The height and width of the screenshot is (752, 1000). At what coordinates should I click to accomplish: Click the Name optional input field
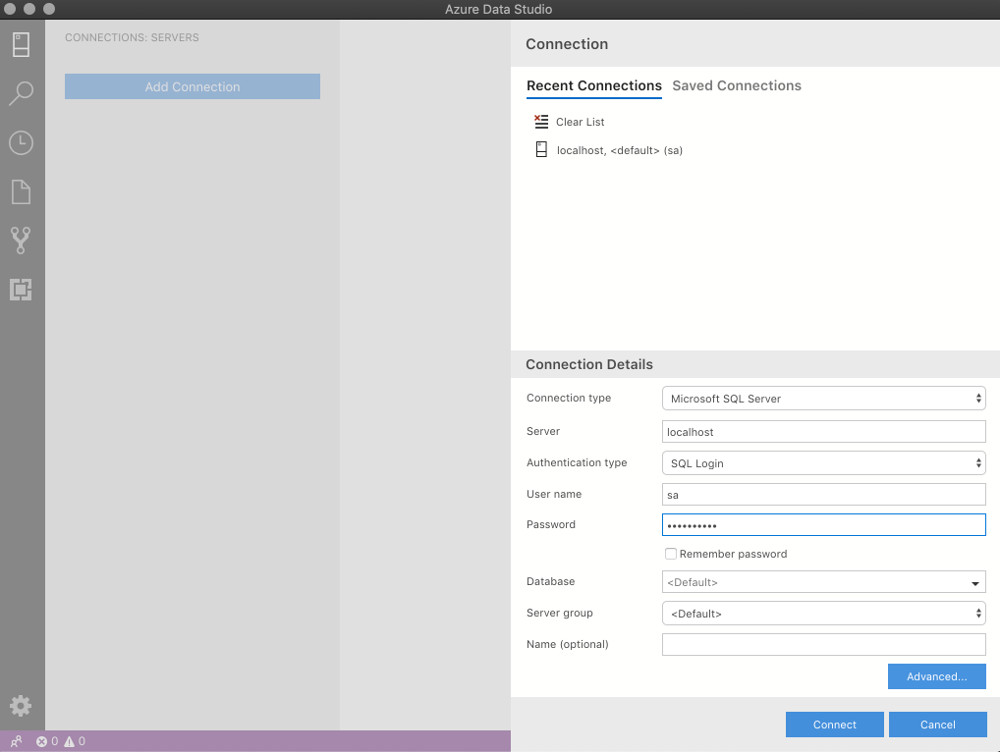pos(822,644)
